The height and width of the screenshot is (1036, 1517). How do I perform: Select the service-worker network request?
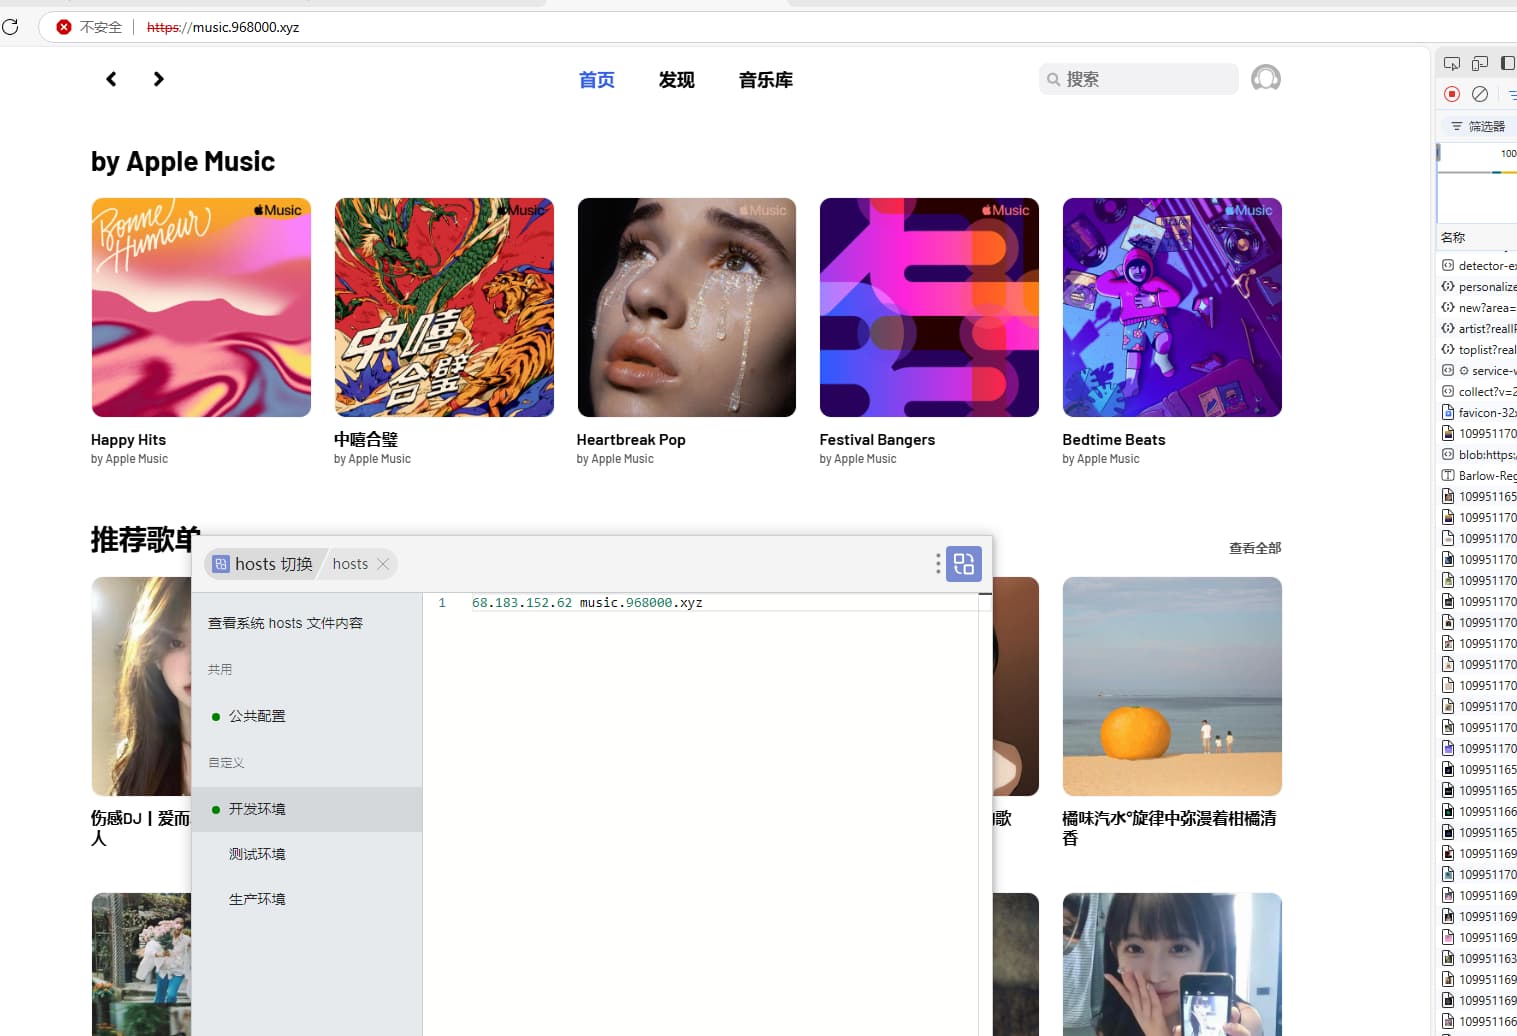[1478, 371]
